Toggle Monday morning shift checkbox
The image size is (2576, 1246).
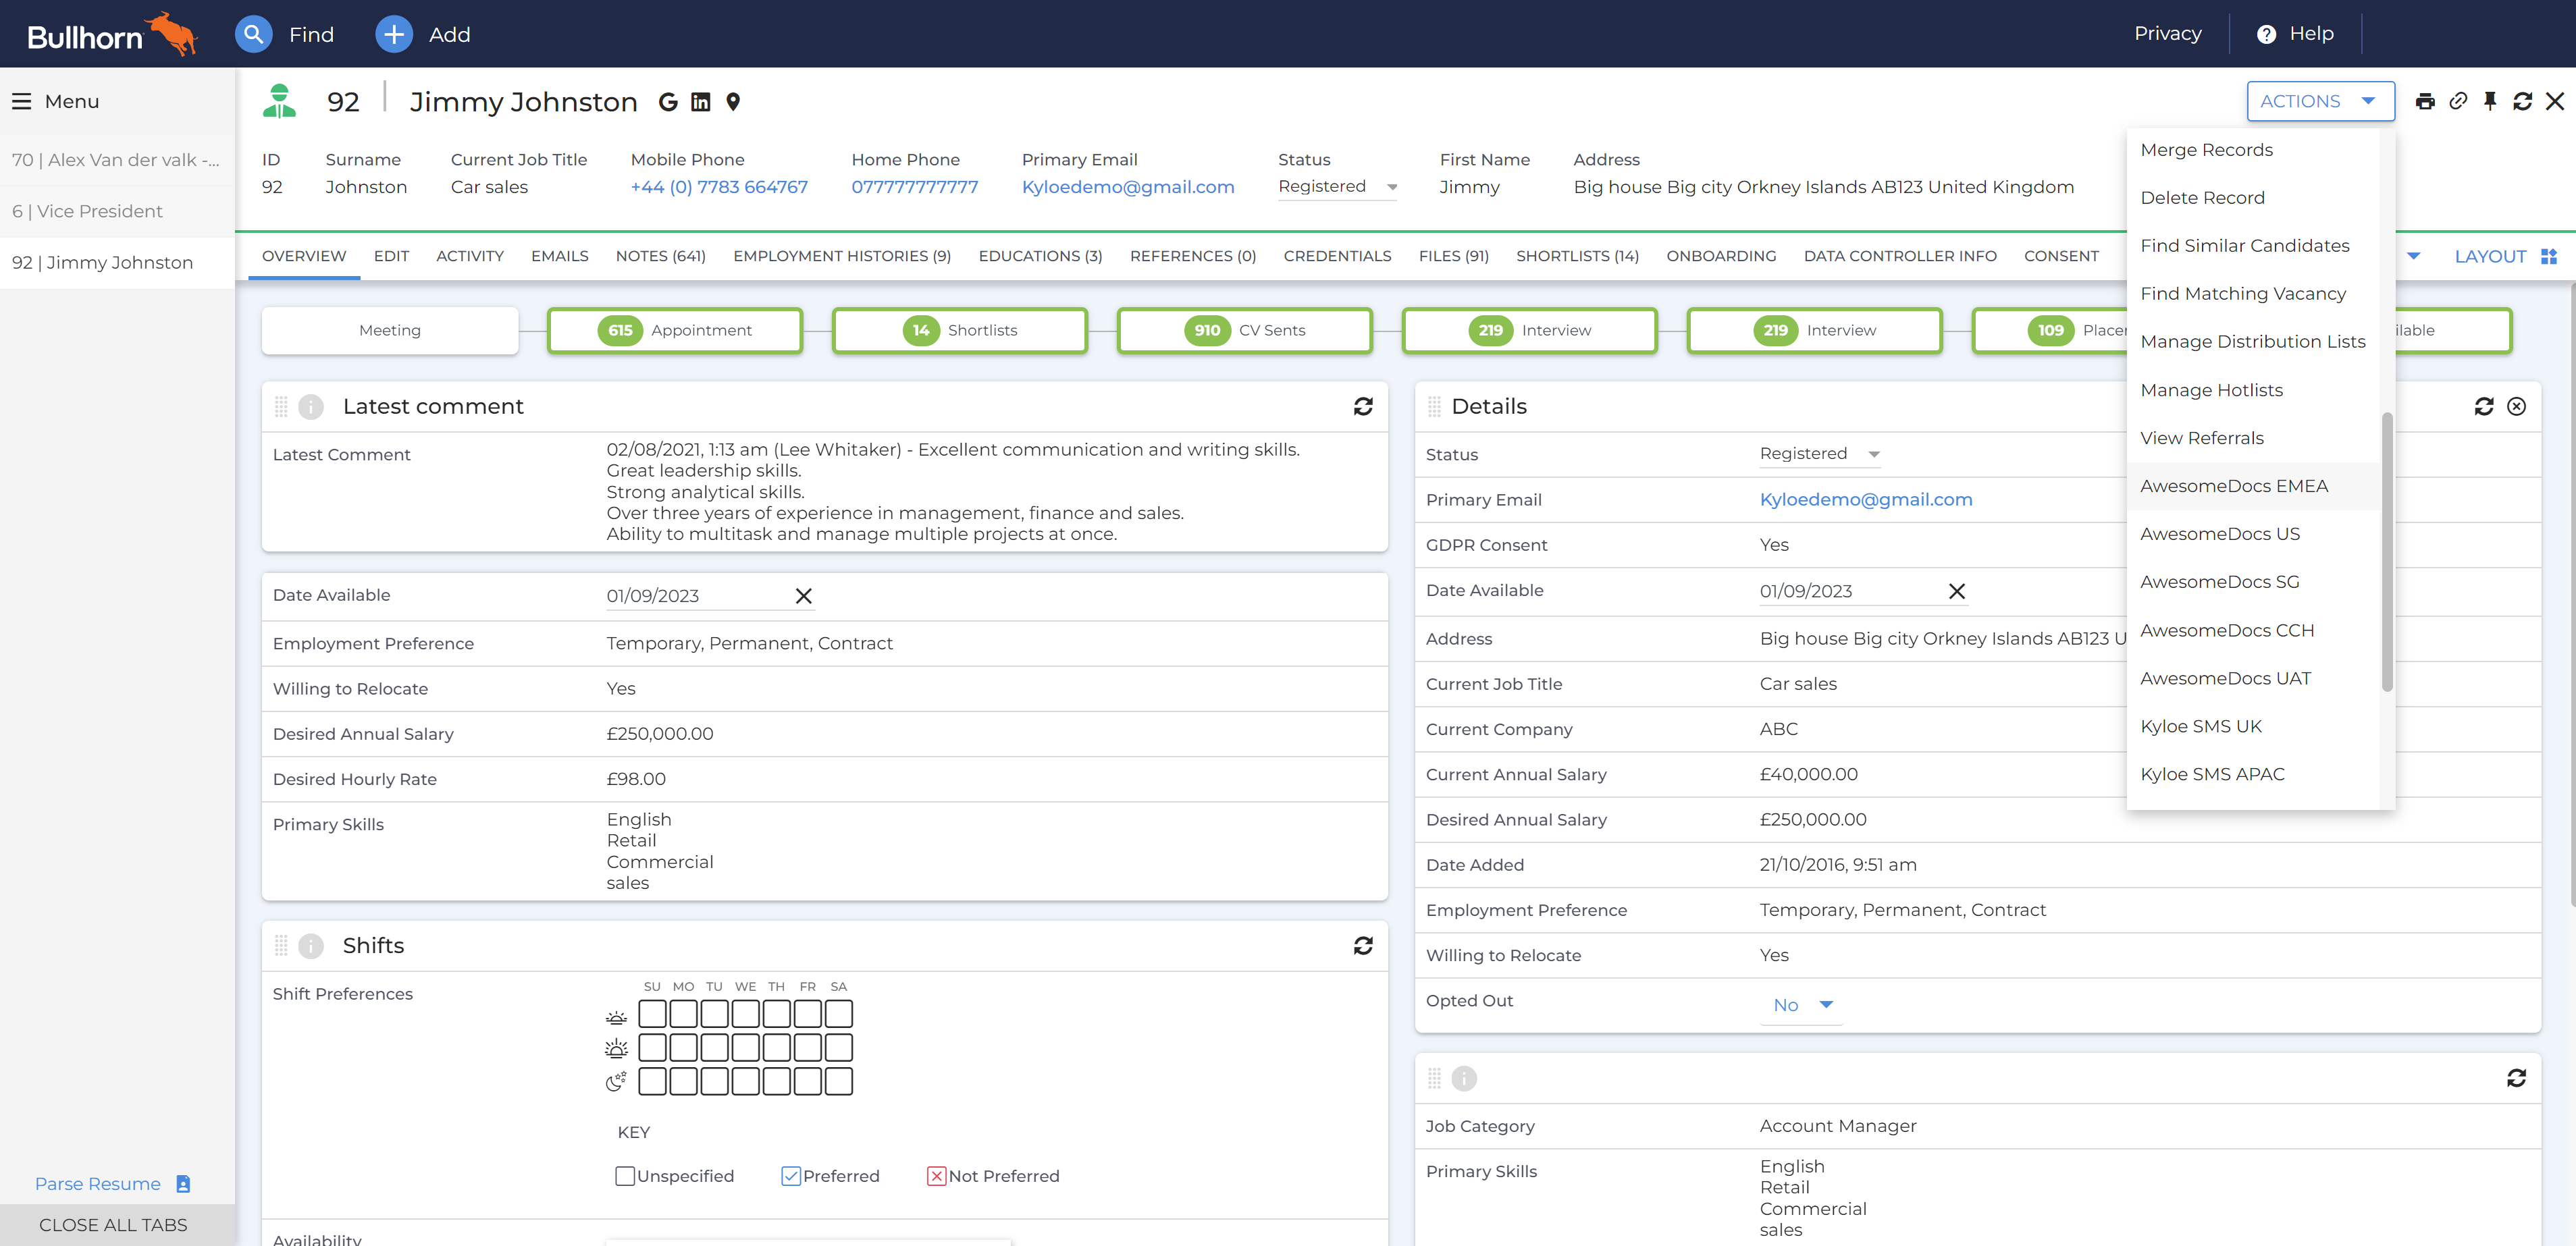pos(683,1014)
